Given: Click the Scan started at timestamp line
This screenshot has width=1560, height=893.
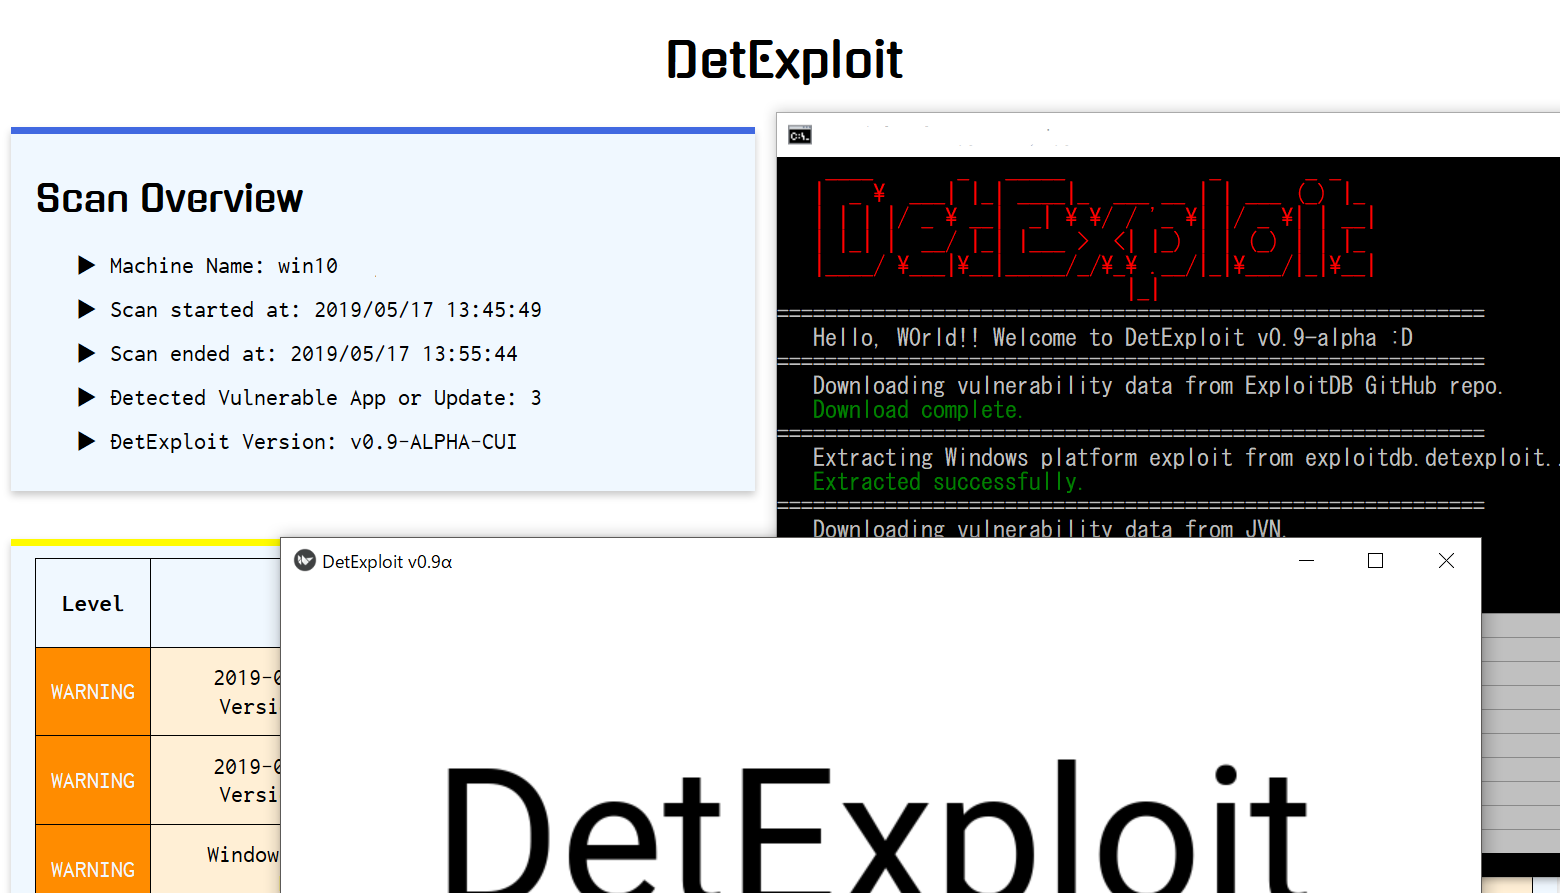Looking at the screenshot, I should (x=325, y=310).
